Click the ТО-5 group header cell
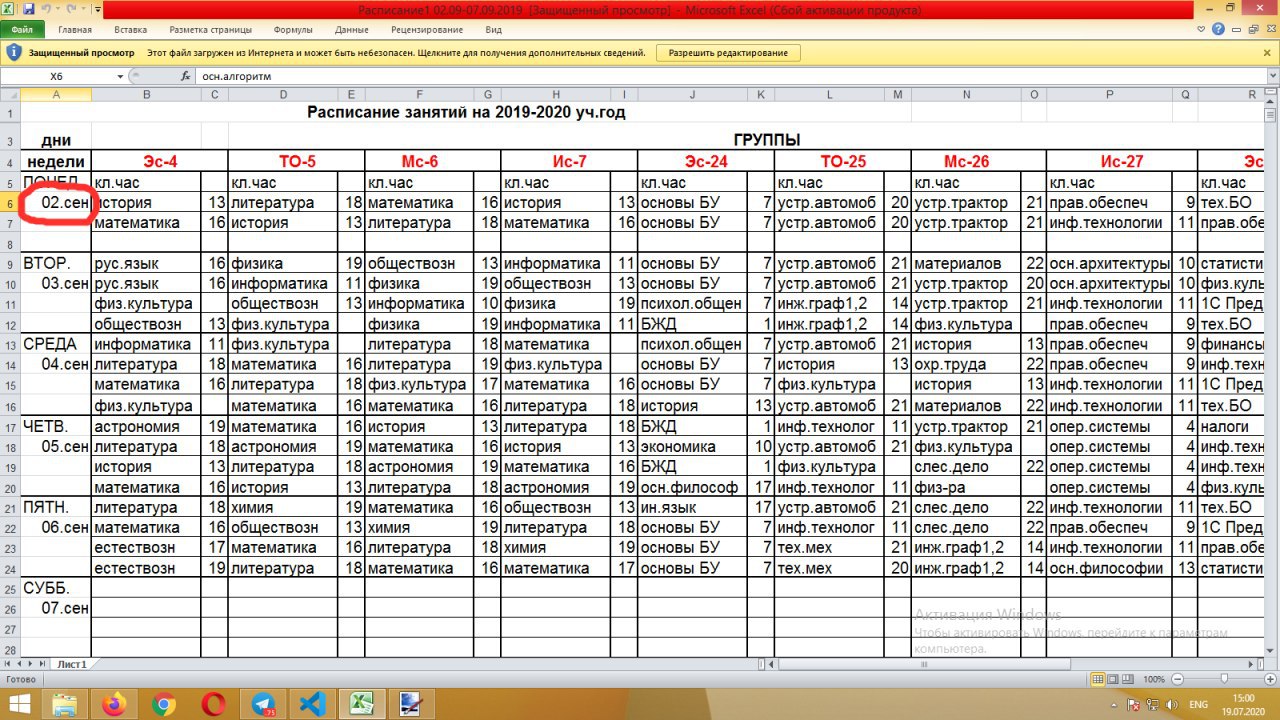This screenshot has height=720, width=1280. pos(296,162)
